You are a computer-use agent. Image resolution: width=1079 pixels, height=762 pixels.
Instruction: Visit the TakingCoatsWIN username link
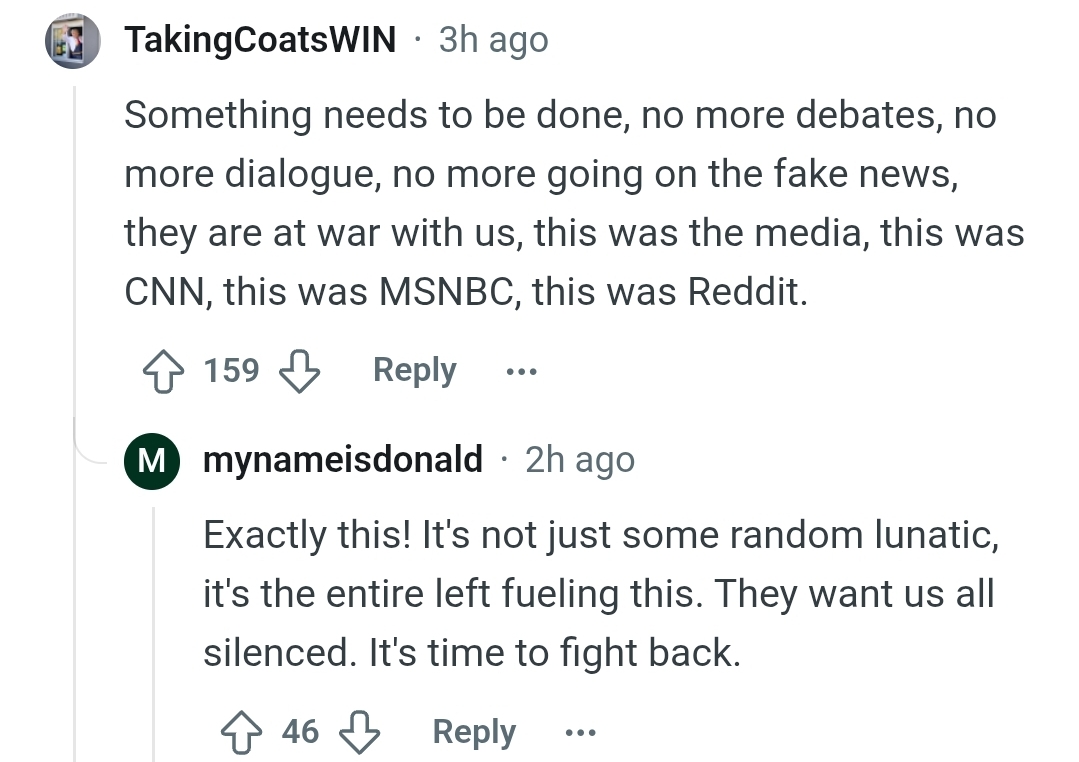point(260,40)
